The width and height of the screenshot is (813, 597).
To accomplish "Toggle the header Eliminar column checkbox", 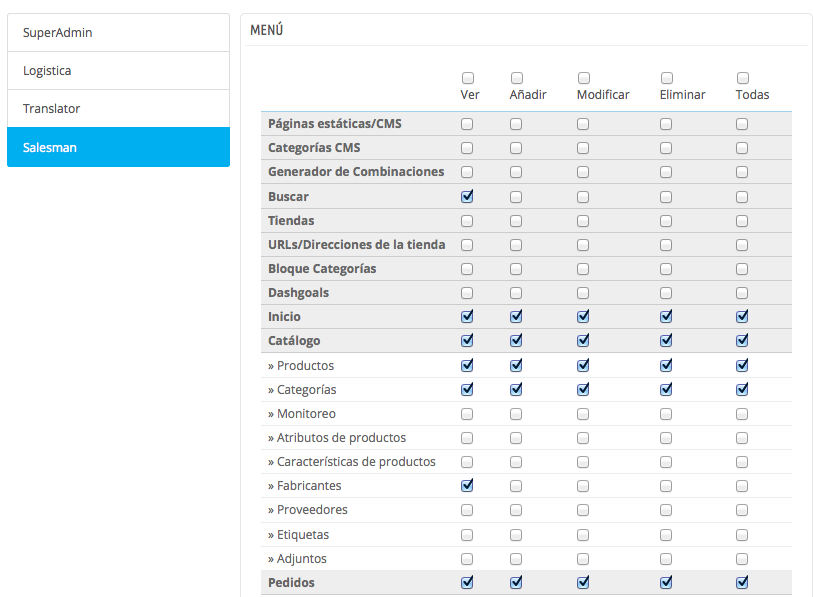I will coord(667,78).
